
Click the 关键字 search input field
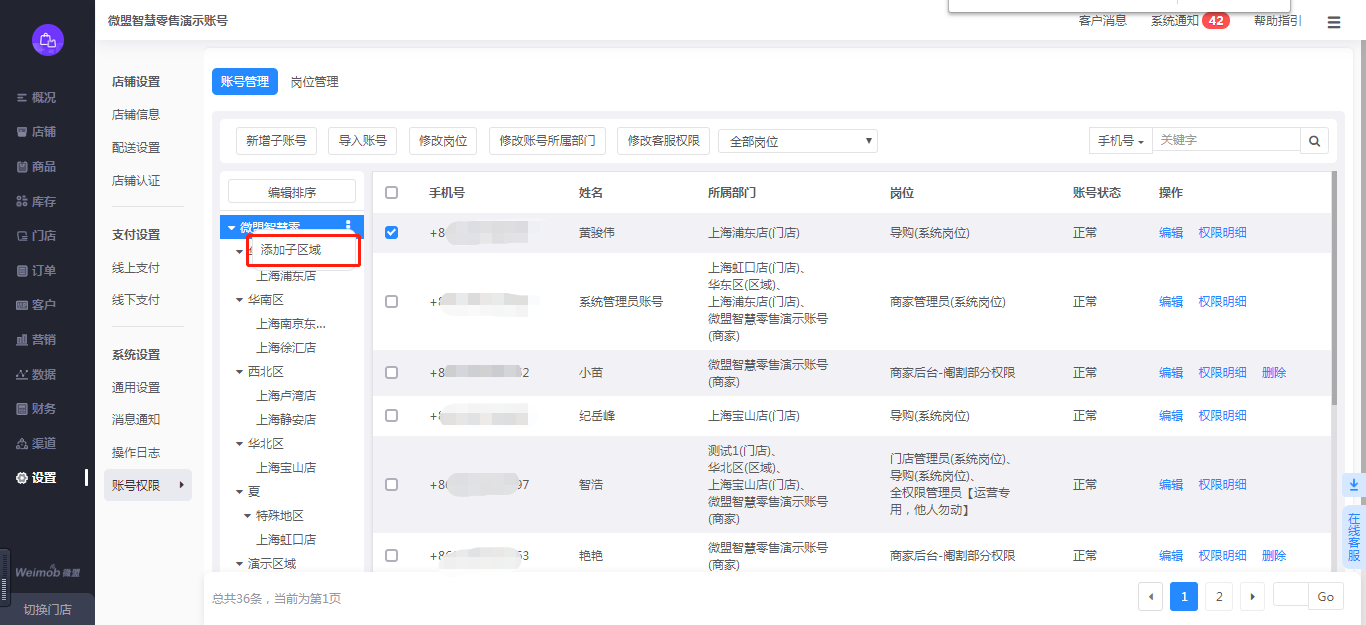(1226, 141)
